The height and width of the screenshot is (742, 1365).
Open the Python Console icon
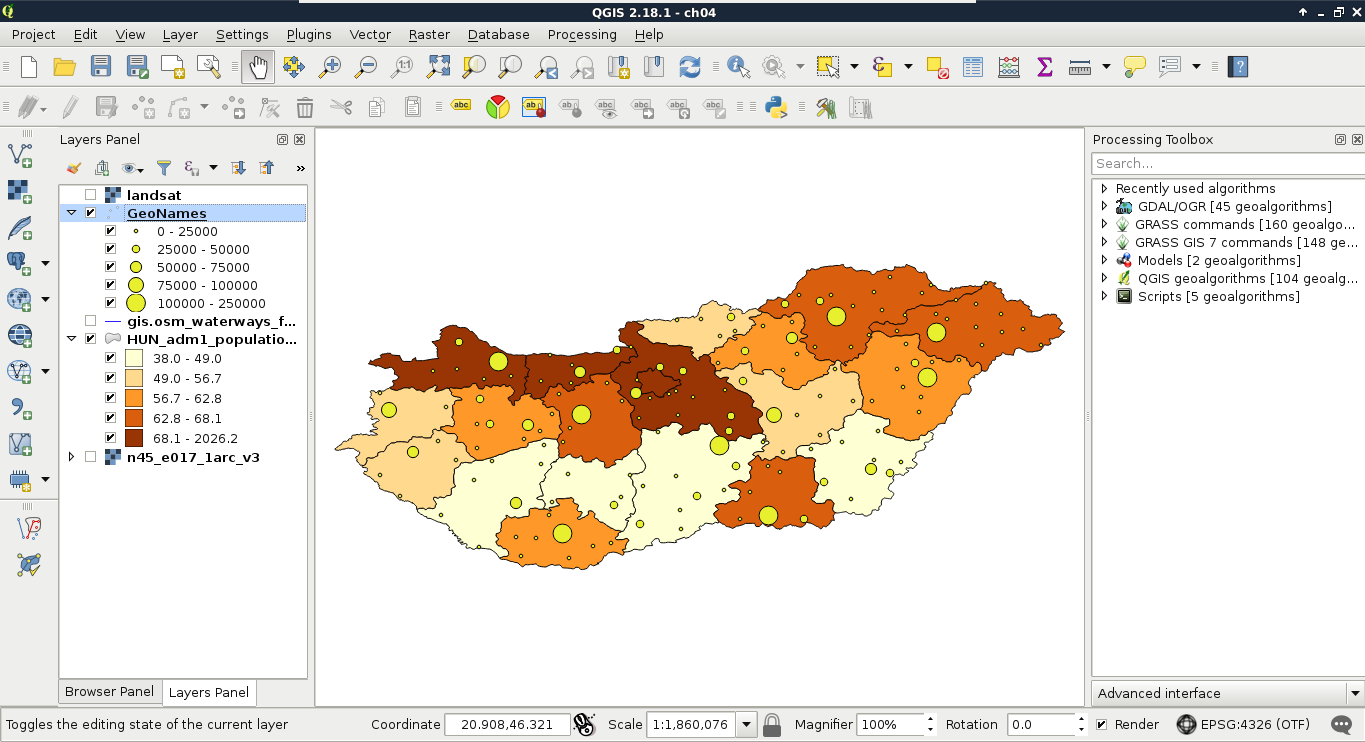775,108
